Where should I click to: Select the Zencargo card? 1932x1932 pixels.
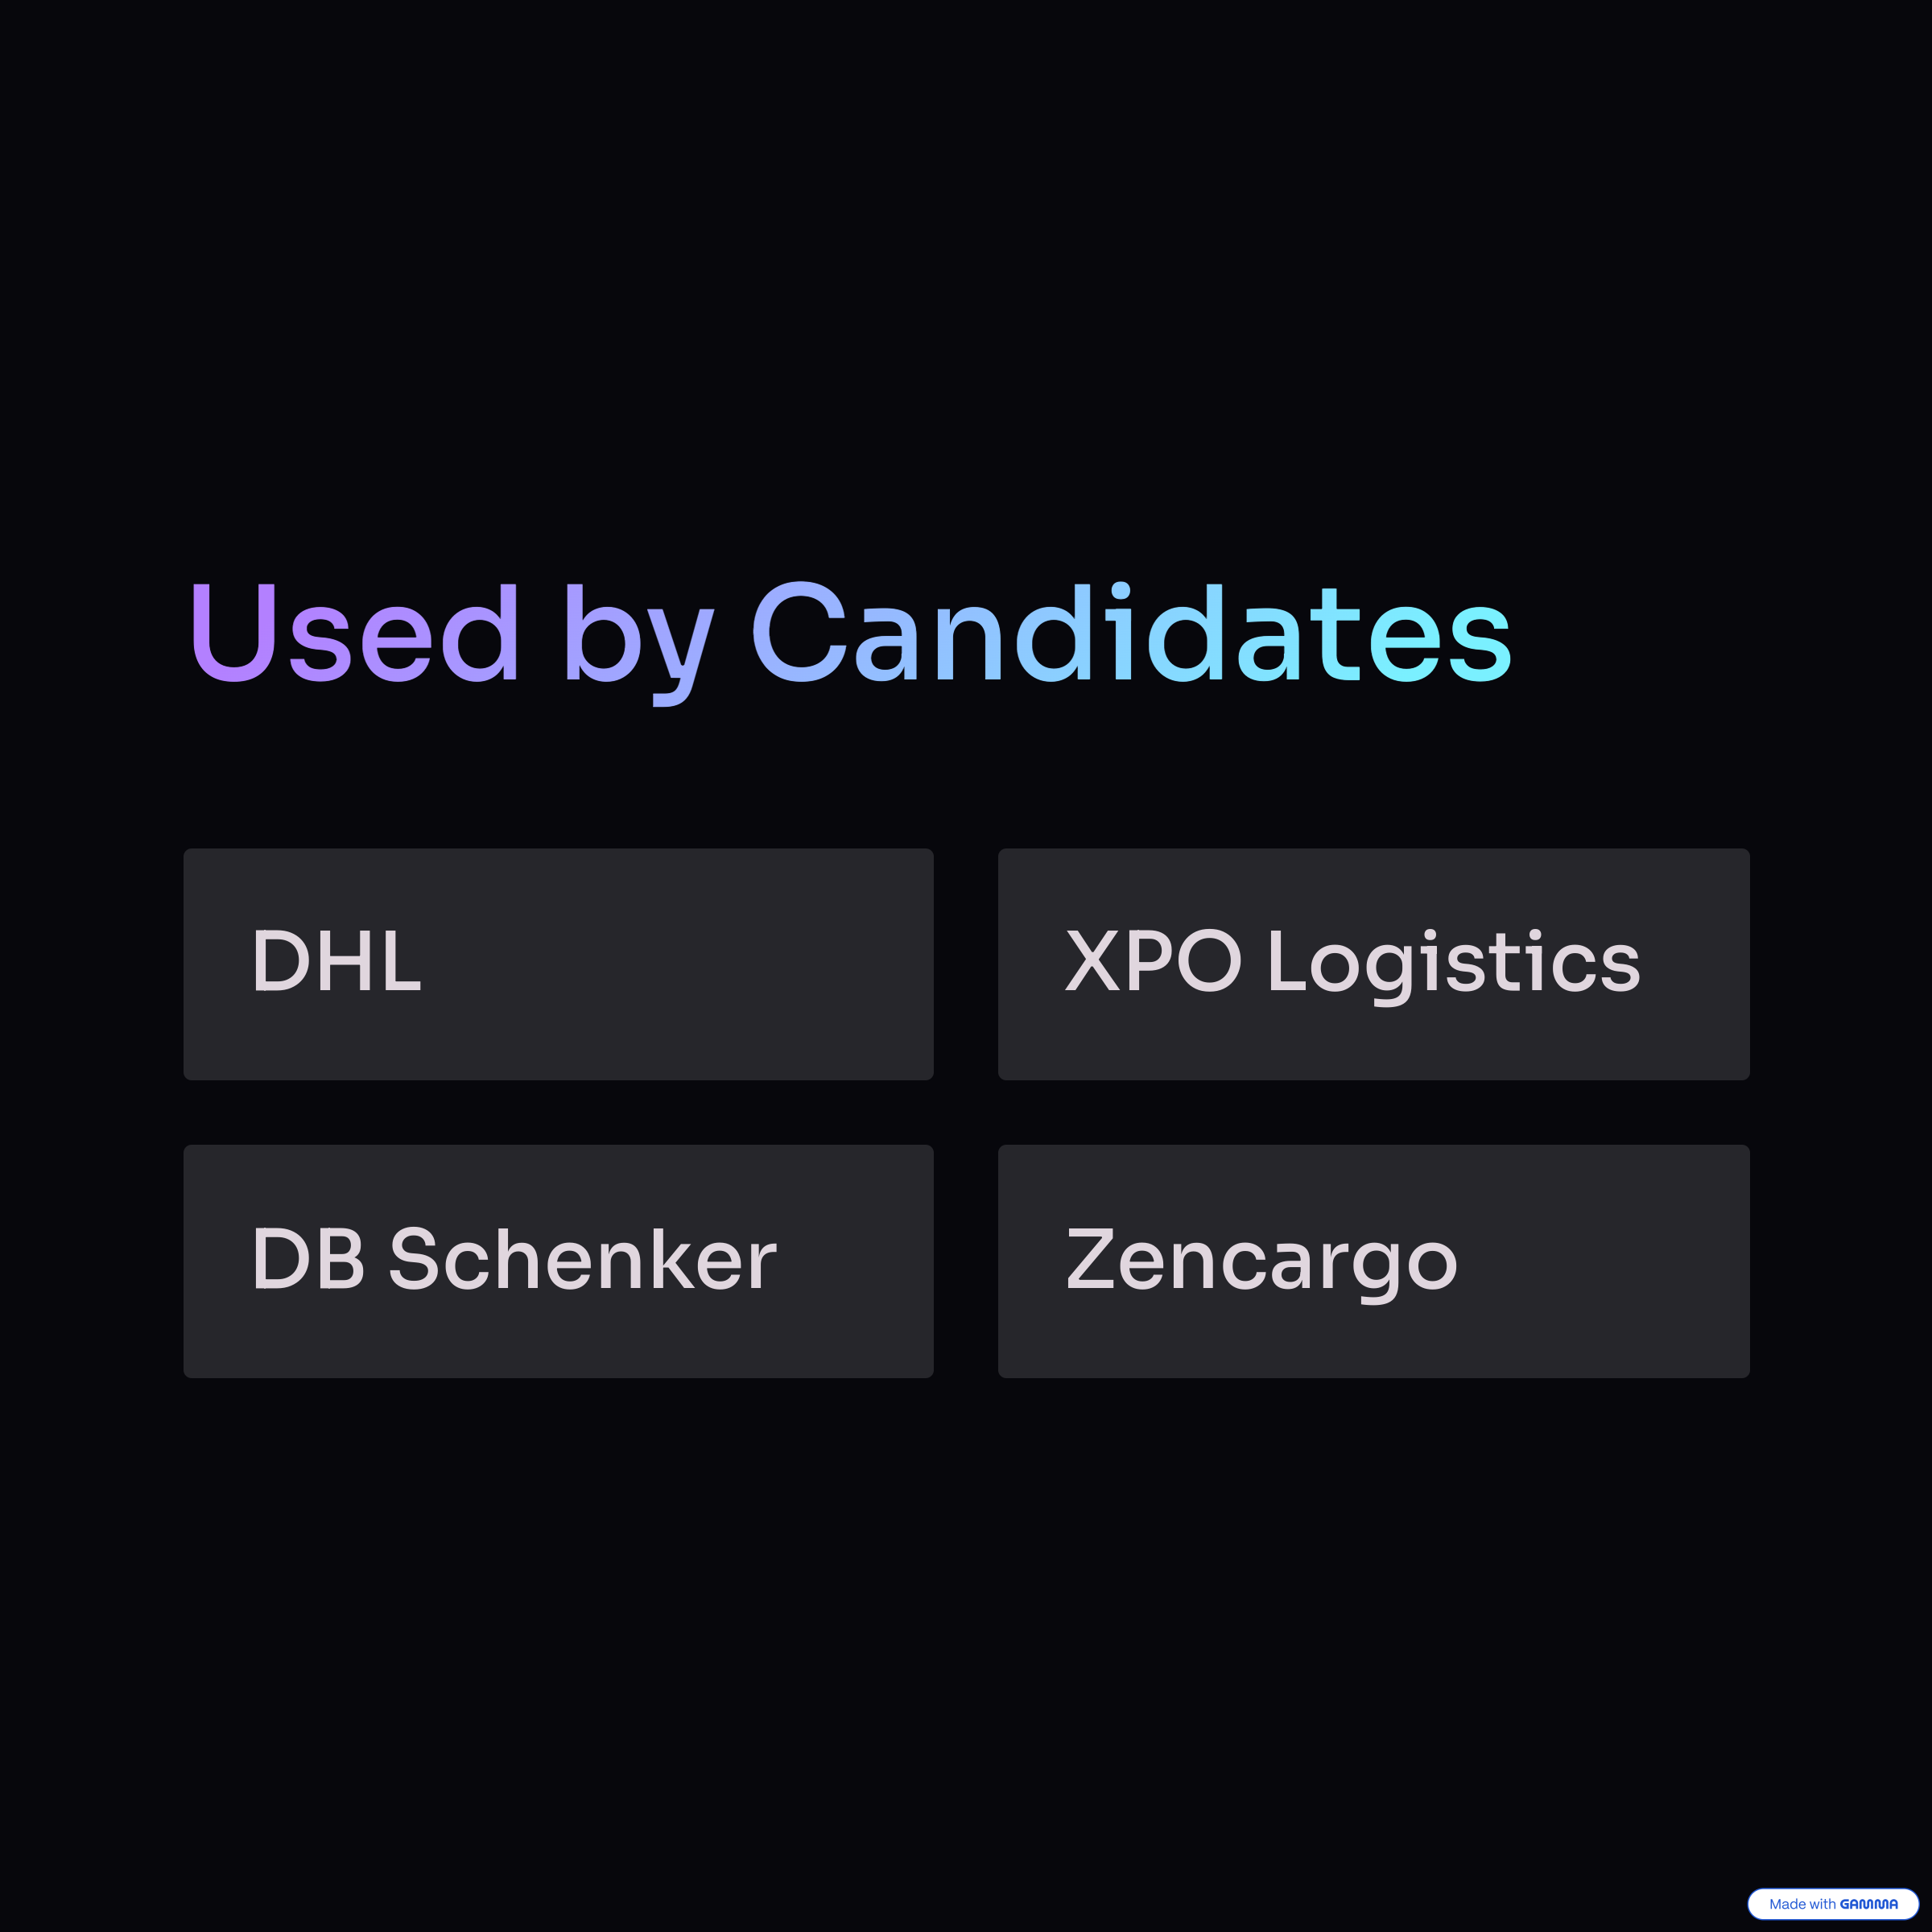click(x=1373, y=1261)
